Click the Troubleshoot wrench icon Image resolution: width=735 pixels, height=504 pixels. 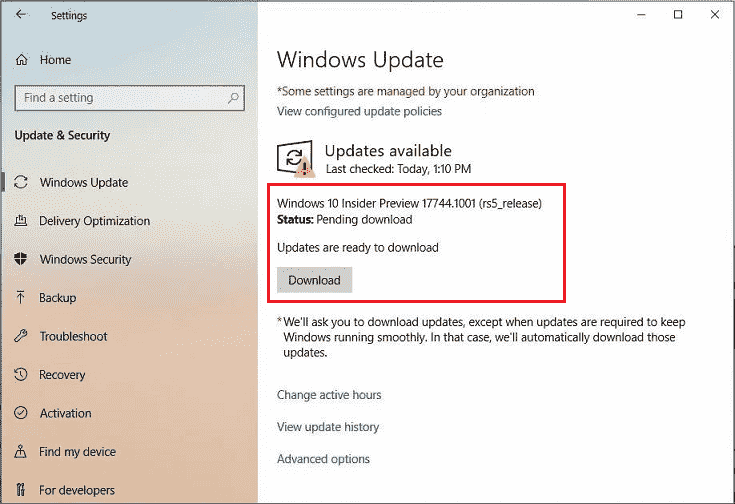tap(20, 337)
